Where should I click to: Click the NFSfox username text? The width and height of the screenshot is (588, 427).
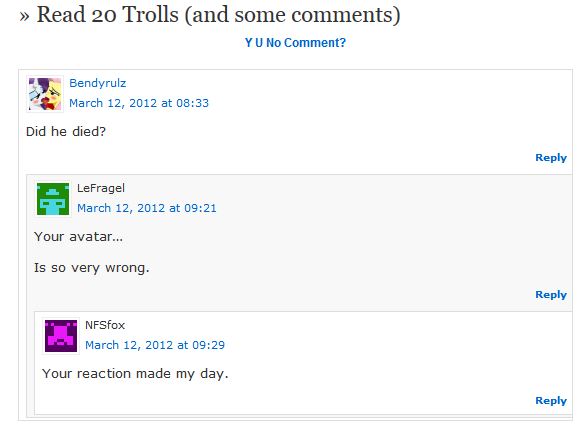point(105,325)
